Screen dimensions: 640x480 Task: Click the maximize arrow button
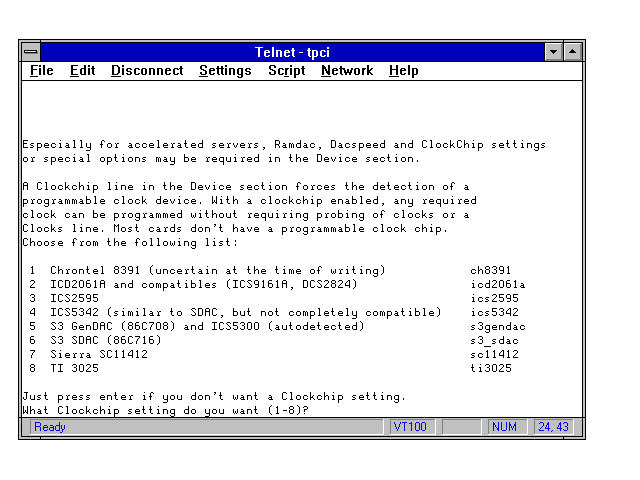pos(573,51)
